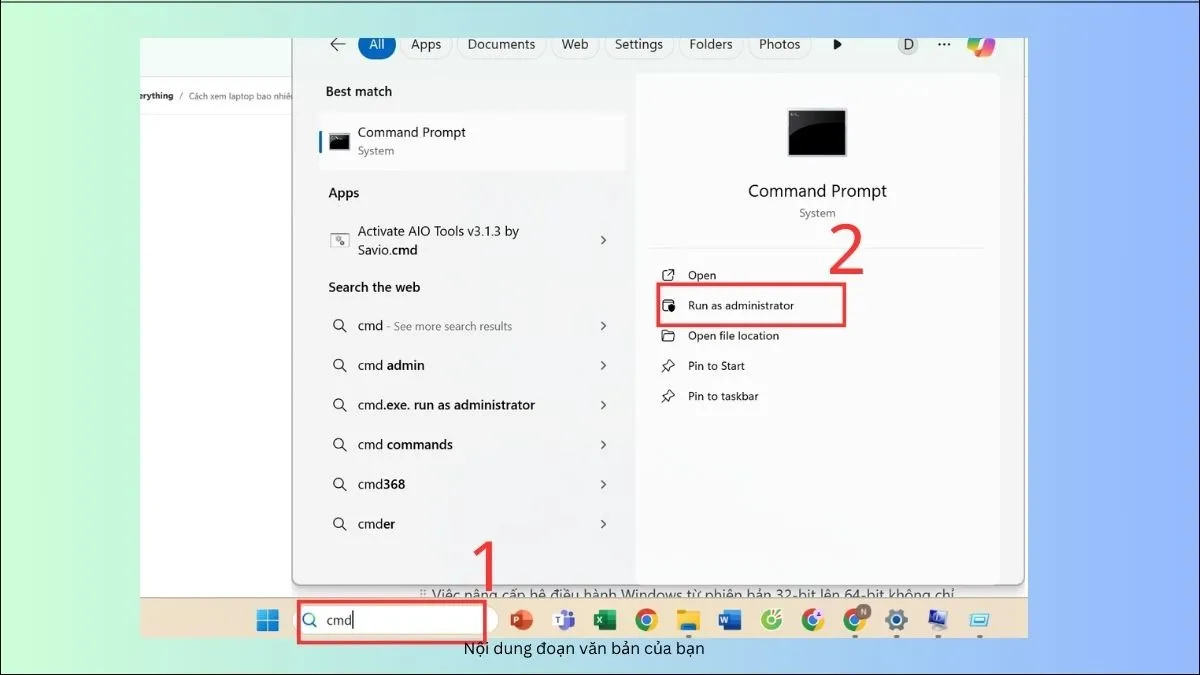Click the Copilot icon in search panel

(980, 45)
